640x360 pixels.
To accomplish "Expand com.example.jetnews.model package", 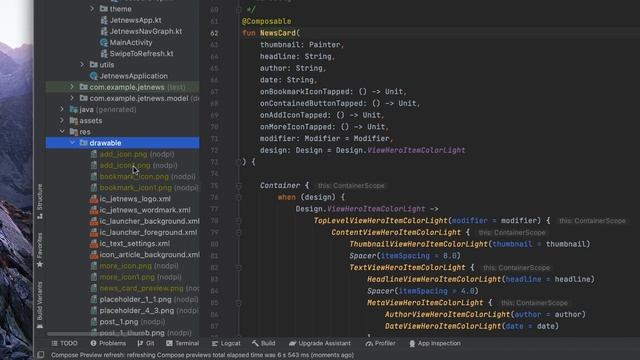I will [72, 98].
